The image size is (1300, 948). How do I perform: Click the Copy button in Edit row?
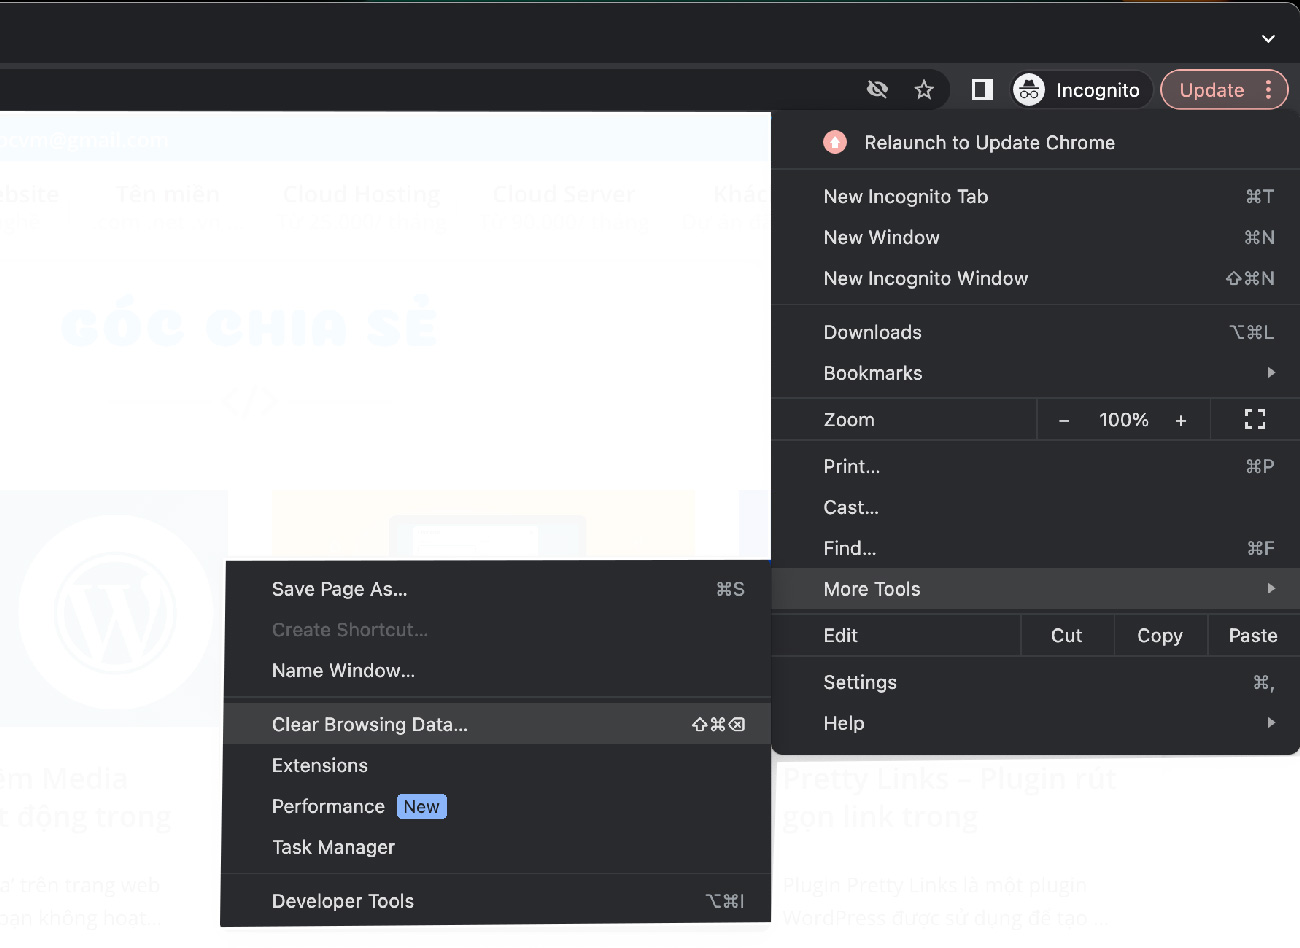click(x=1160, y=635)
